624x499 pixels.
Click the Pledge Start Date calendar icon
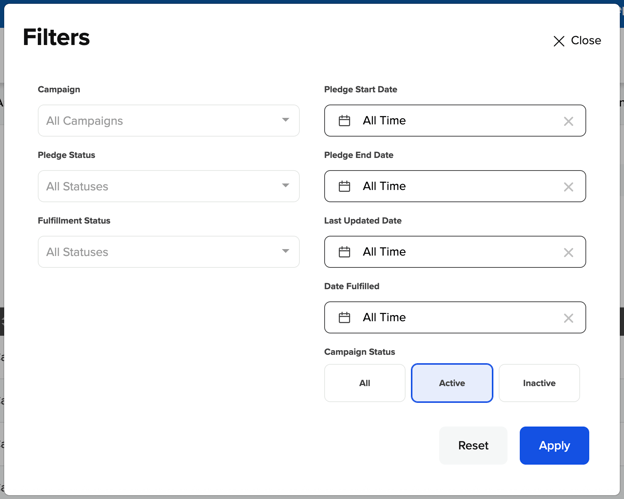(344, 121)
